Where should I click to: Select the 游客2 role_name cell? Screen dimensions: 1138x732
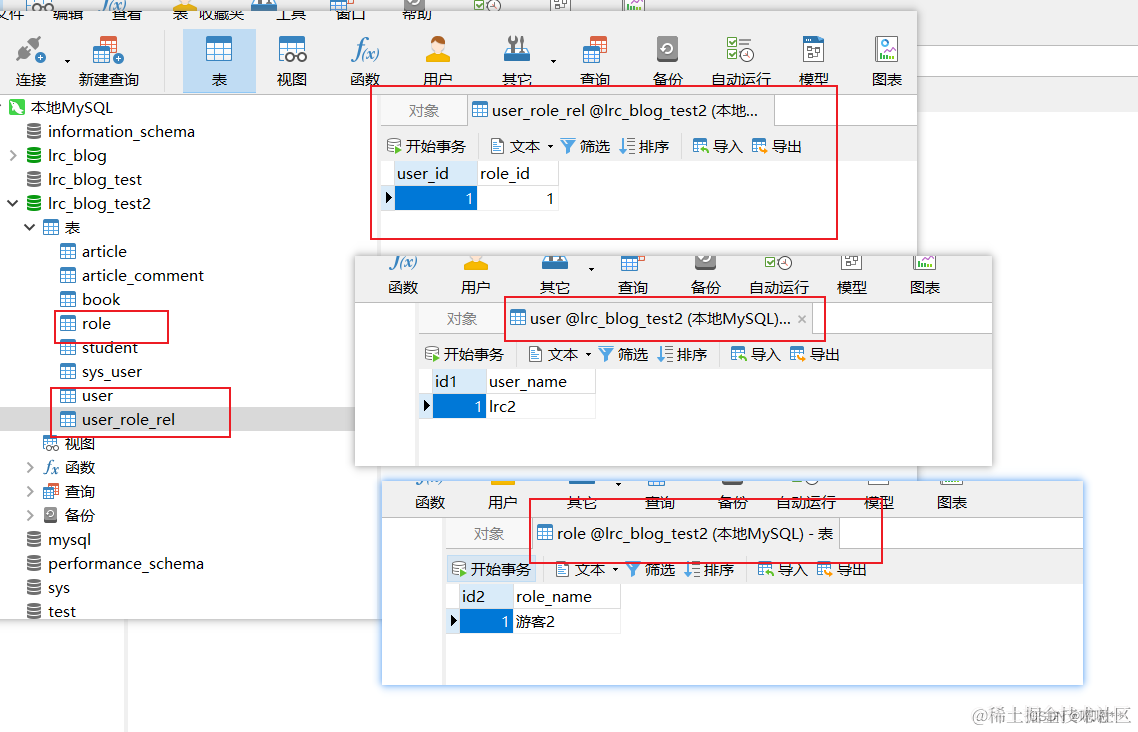click(567, 622)
